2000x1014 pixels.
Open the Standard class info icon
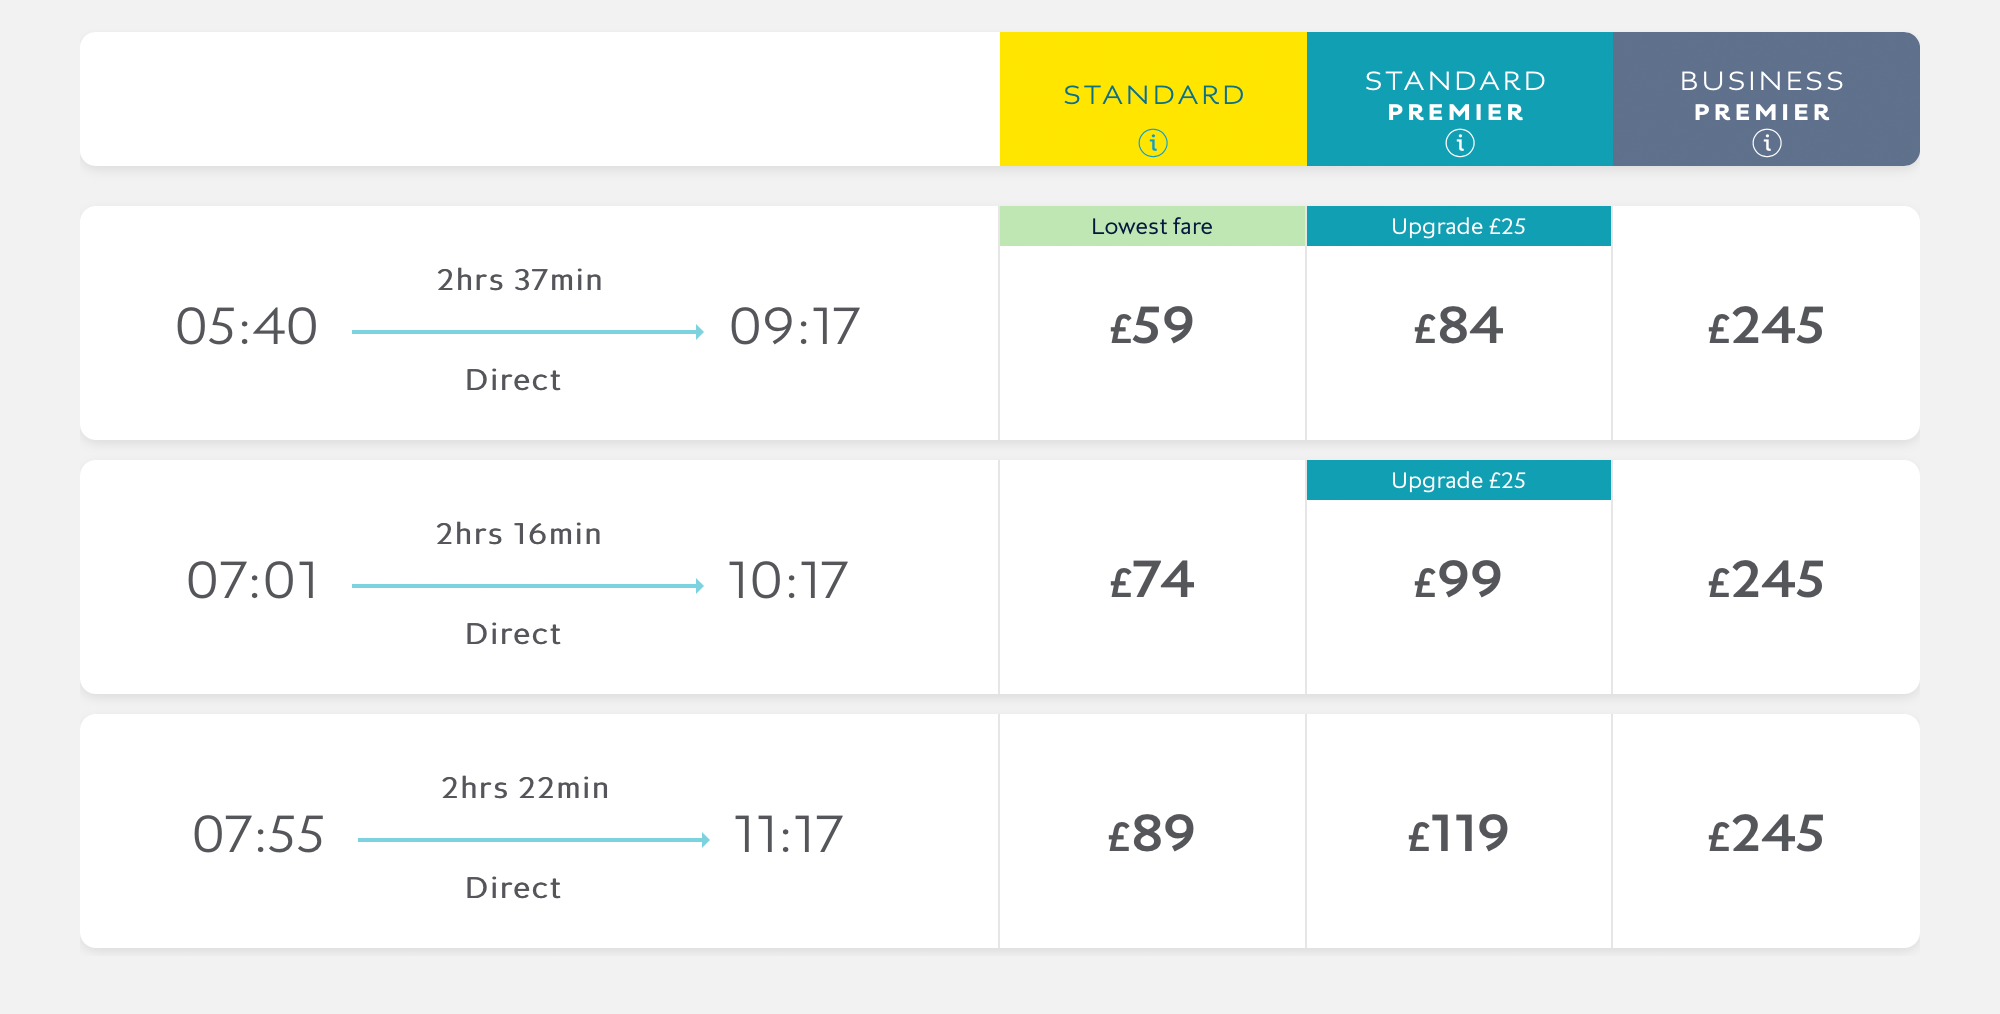point(1153,143)
